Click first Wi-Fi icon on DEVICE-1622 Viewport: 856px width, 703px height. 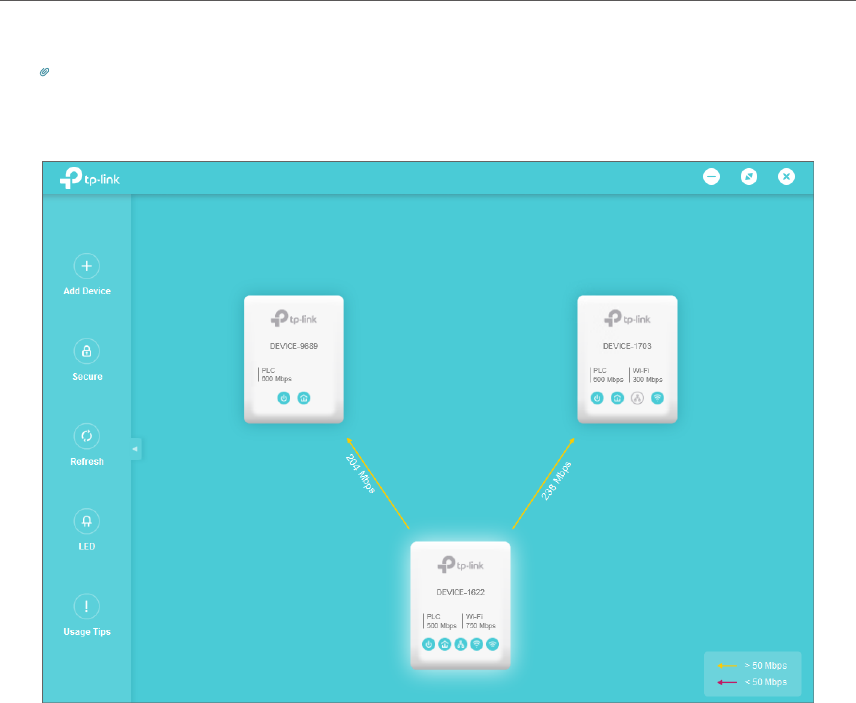pos(477,645)
